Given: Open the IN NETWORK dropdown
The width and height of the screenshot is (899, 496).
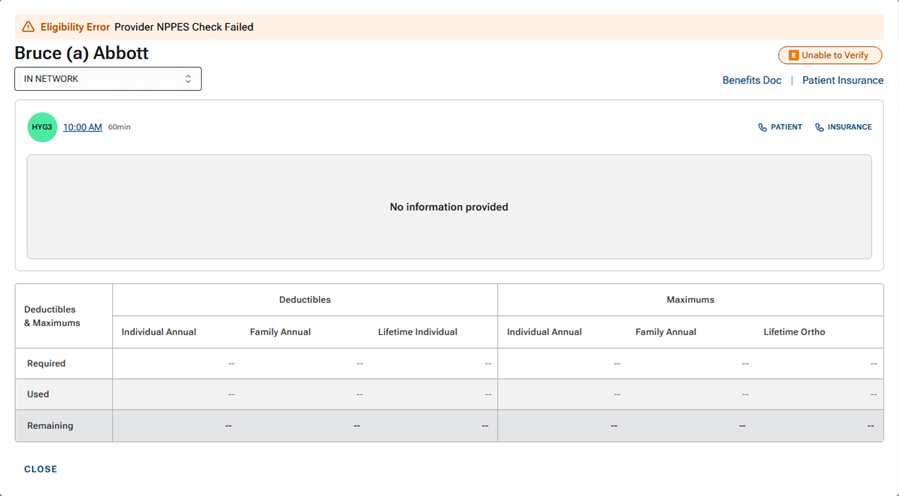Looking at the screenshot, I should 108,79.
